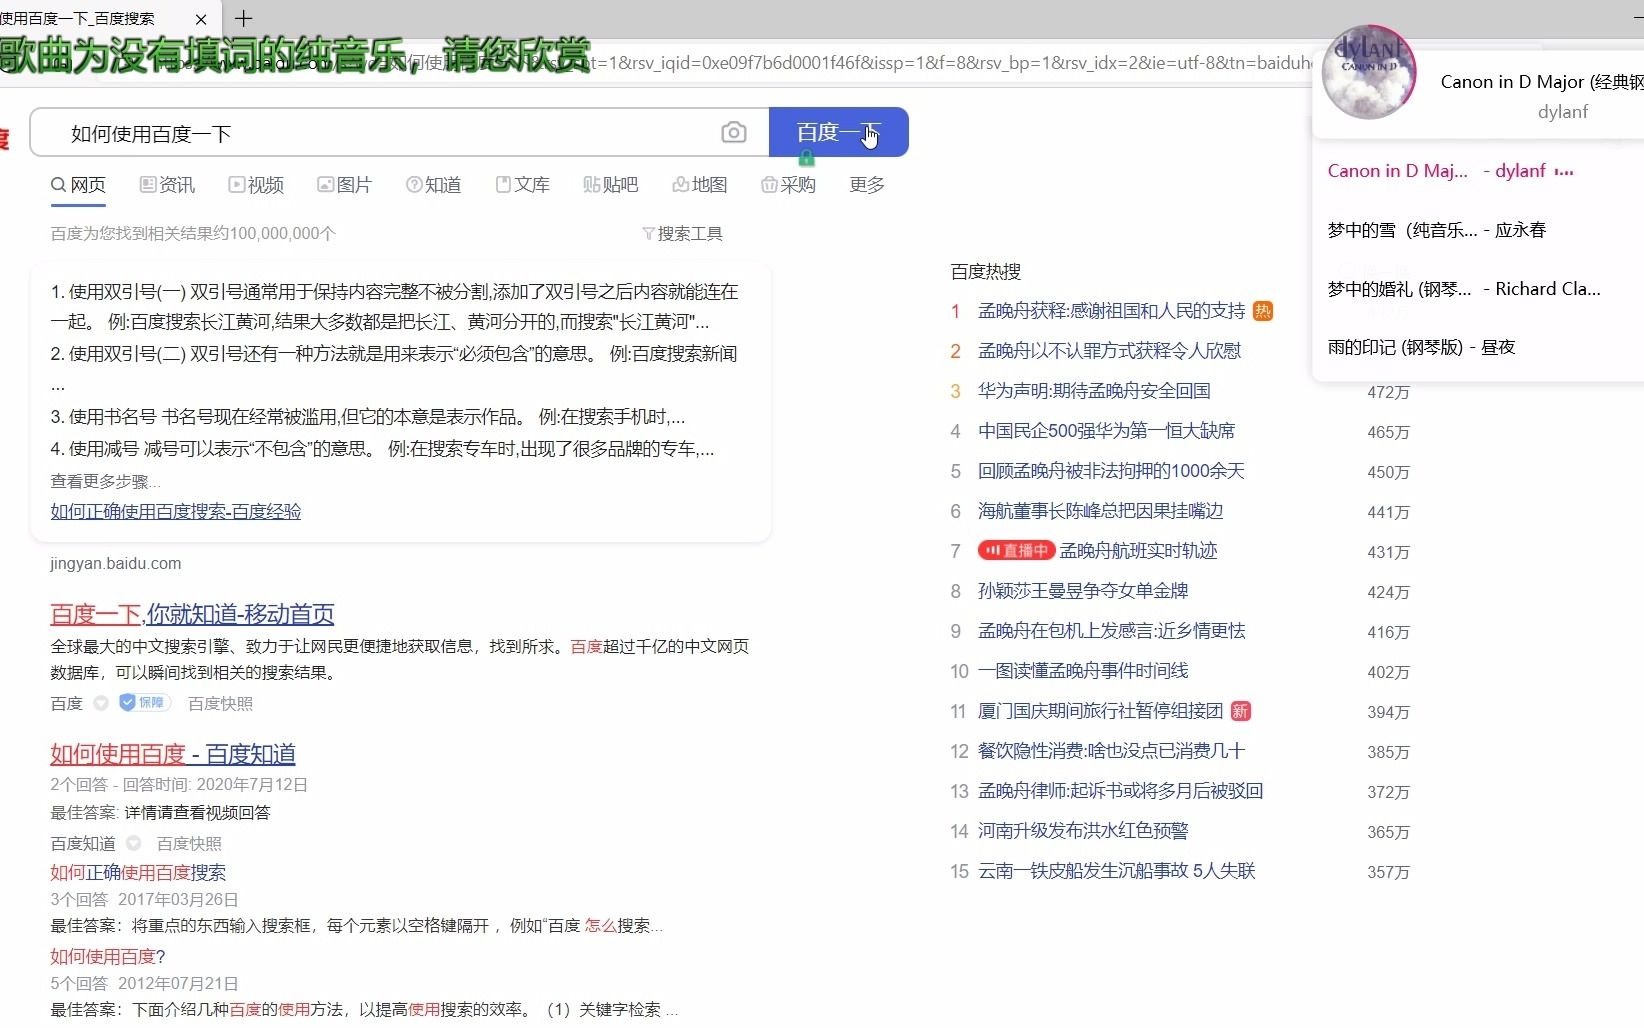The height and width of the screenshot is (1028, 1644).
Task: Open hot search 海航董事长陈峰总把因果挂嘴边
Action: coord(1100,511)
